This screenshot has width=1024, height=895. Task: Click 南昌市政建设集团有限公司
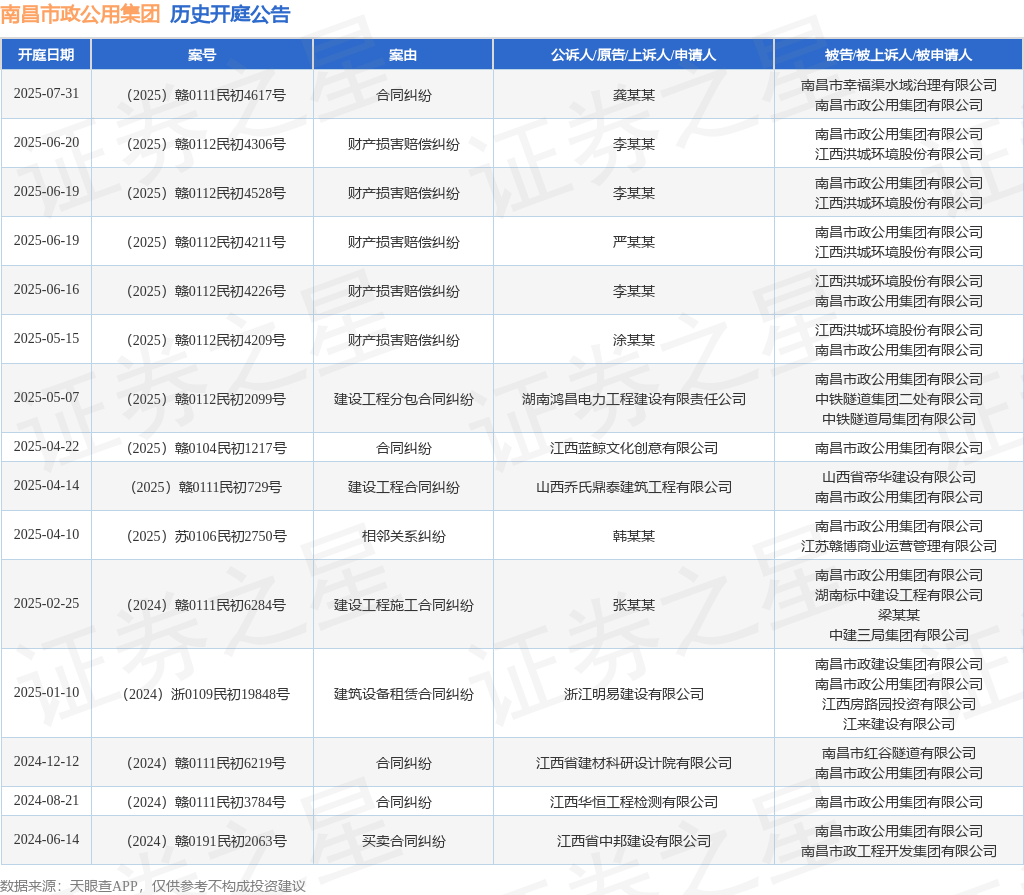click(x=899, y=664)
